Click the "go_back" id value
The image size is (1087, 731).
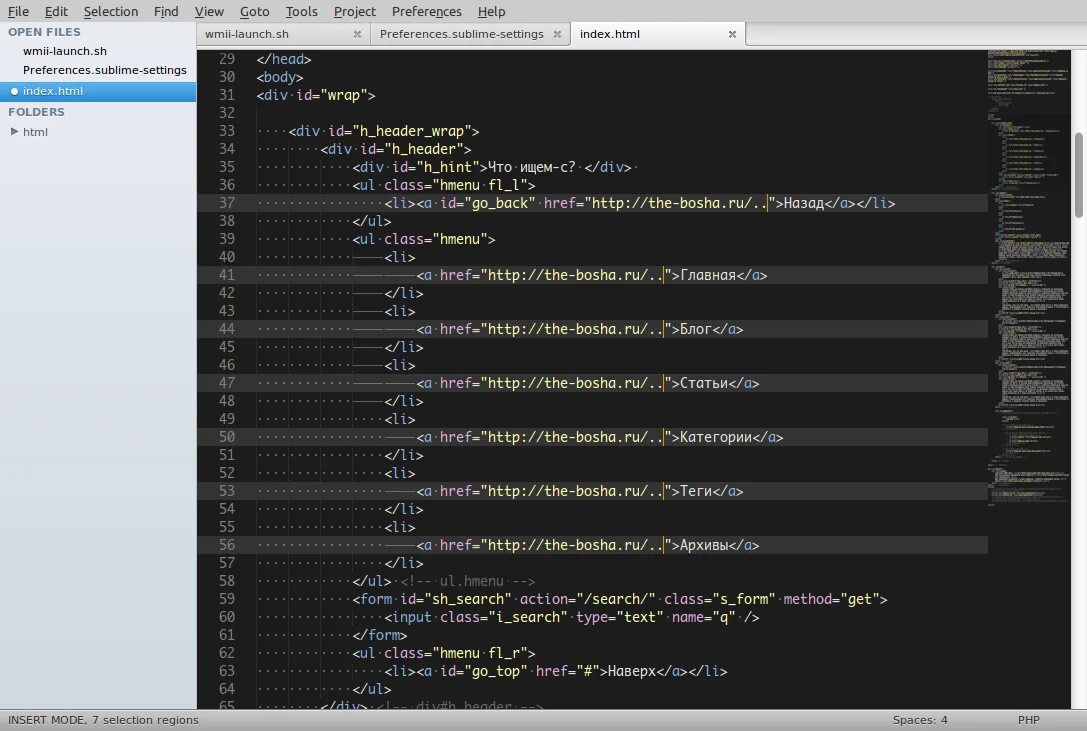[503, 203]
